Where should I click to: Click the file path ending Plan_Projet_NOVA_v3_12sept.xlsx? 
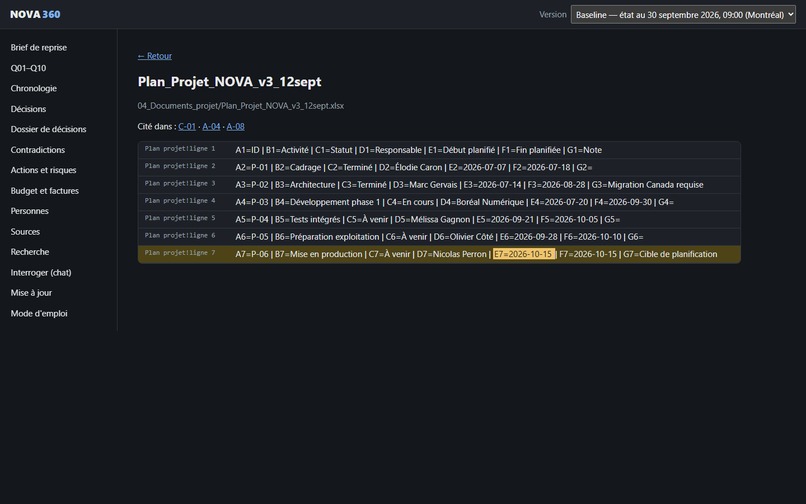click(x=241, y=106)
